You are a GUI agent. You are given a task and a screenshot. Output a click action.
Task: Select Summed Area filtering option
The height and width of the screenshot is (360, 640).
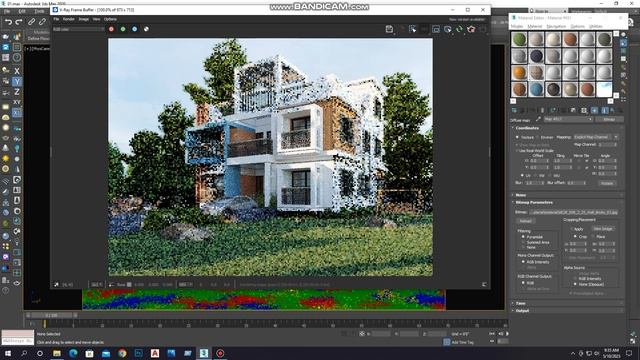pos(523,242)
